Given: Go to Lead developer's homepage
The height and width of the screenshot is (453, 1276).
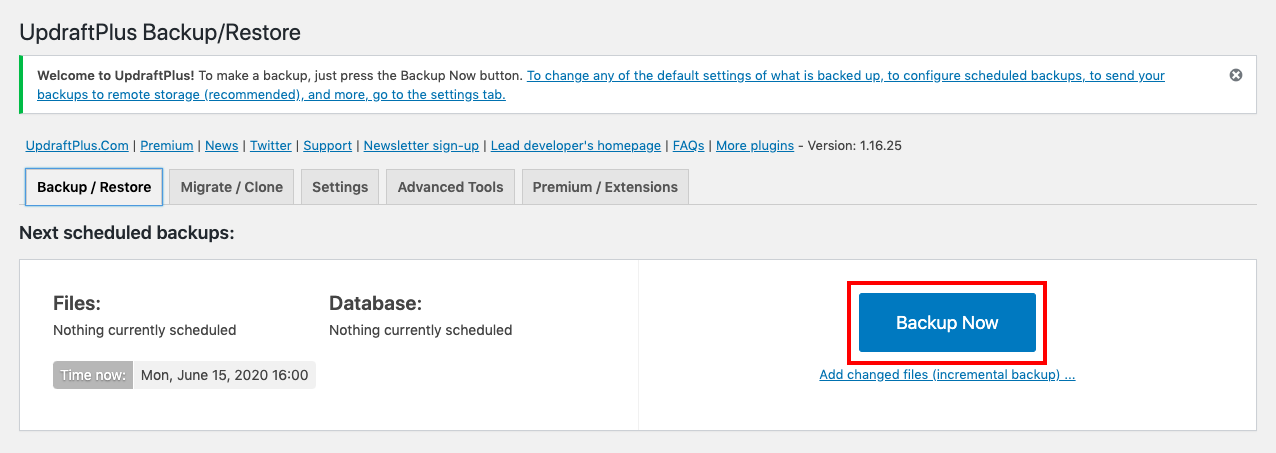Looking at the screenshot, I should click(575, 145).
